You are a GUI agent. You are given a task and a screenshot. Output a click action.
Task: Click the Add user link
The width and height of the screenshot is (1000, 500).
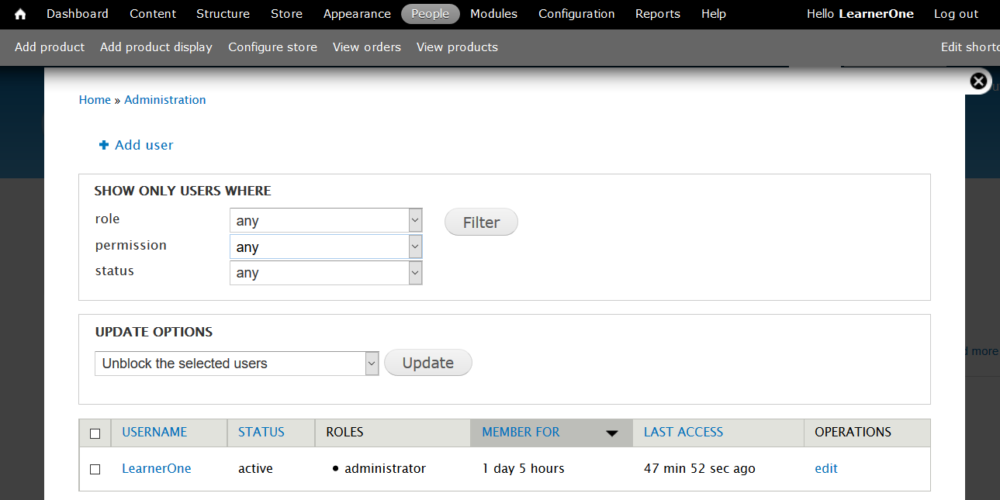tap(144, 145)
